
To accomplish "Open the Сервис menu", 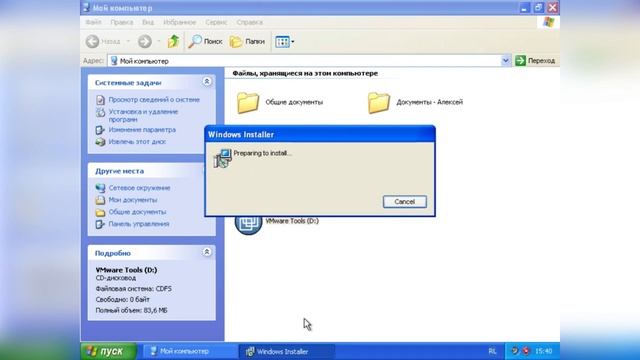I will 216,22.
